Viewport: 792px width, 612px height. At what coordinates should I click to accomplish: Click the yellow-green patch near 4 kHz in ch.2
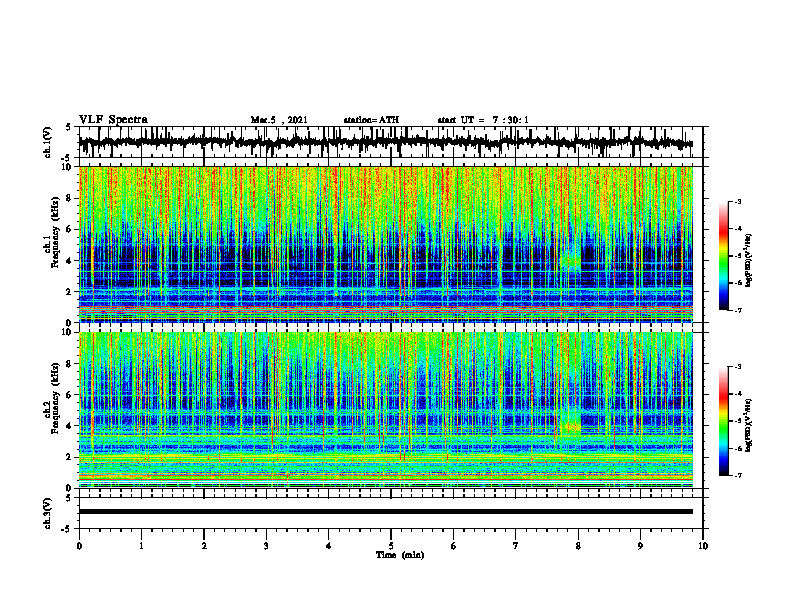click(x=571, y=426)
